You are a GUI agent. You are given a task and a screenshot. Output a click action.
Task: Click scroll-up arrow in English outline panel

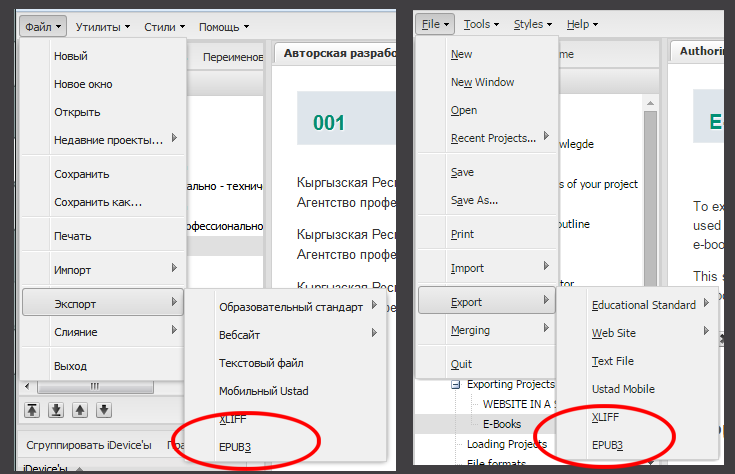click(650, 103)
